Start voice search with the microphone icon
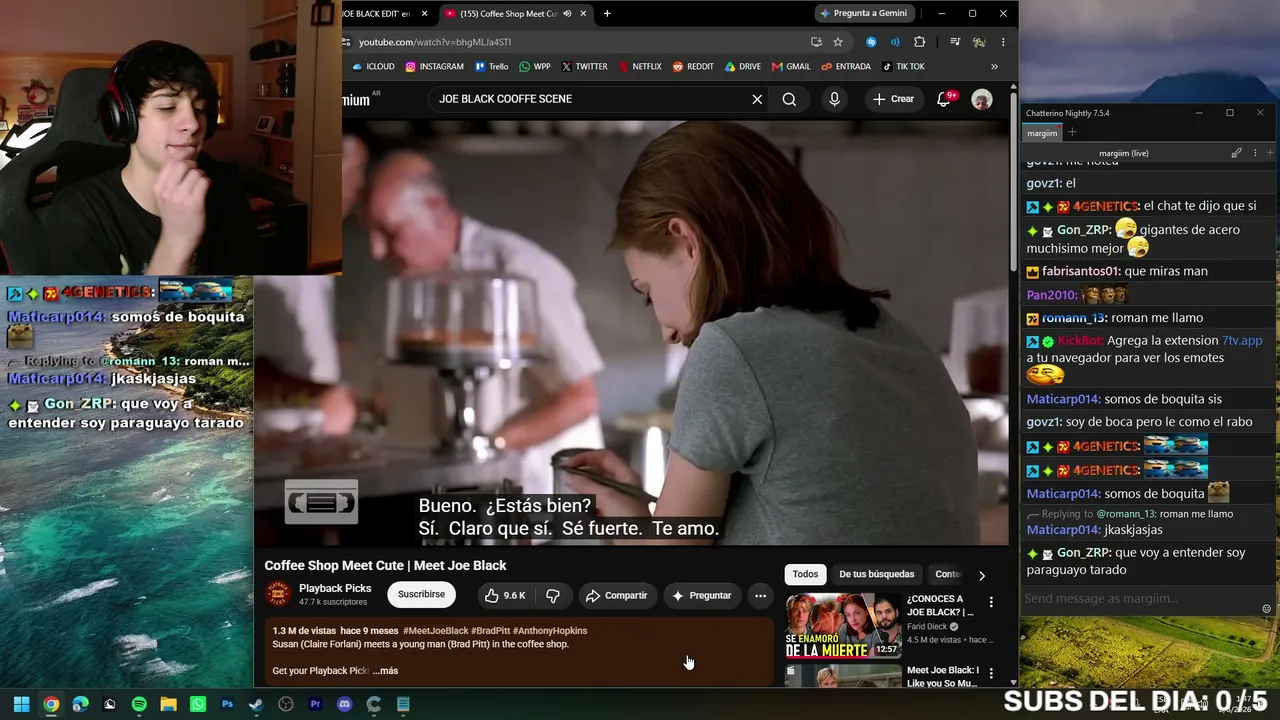This screenshot has height=720, width=1280. pyautogui.click(x=834, y=99)
